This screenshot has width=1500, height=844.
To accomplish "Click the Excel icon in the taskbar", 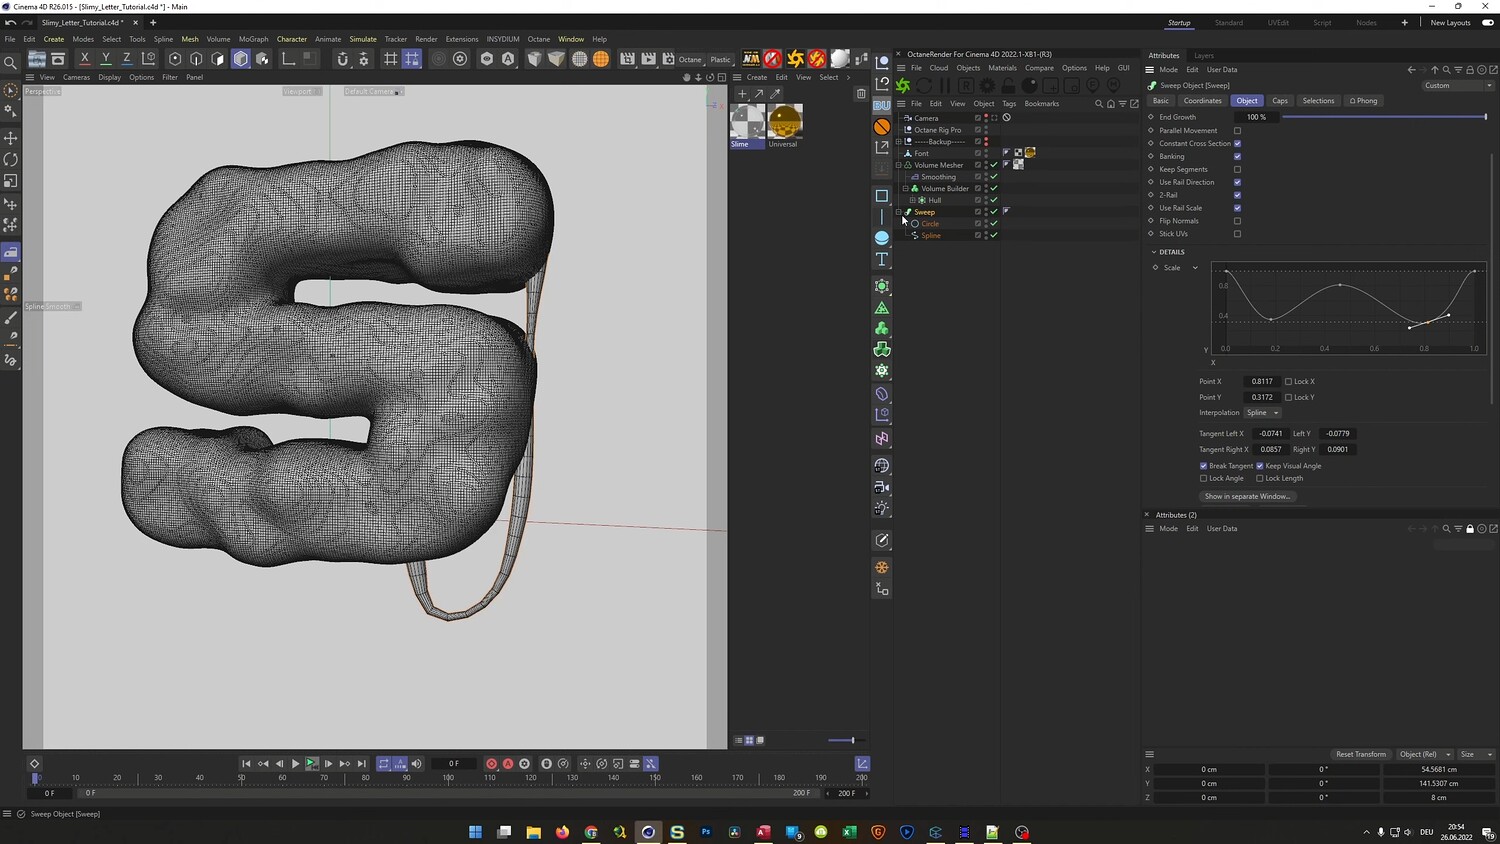I will pos(849,832).
